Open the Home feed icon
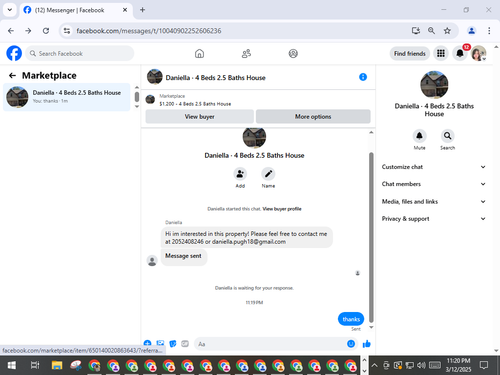The width and height of the screenshot is (500, 375). click(x=199, y=53)
